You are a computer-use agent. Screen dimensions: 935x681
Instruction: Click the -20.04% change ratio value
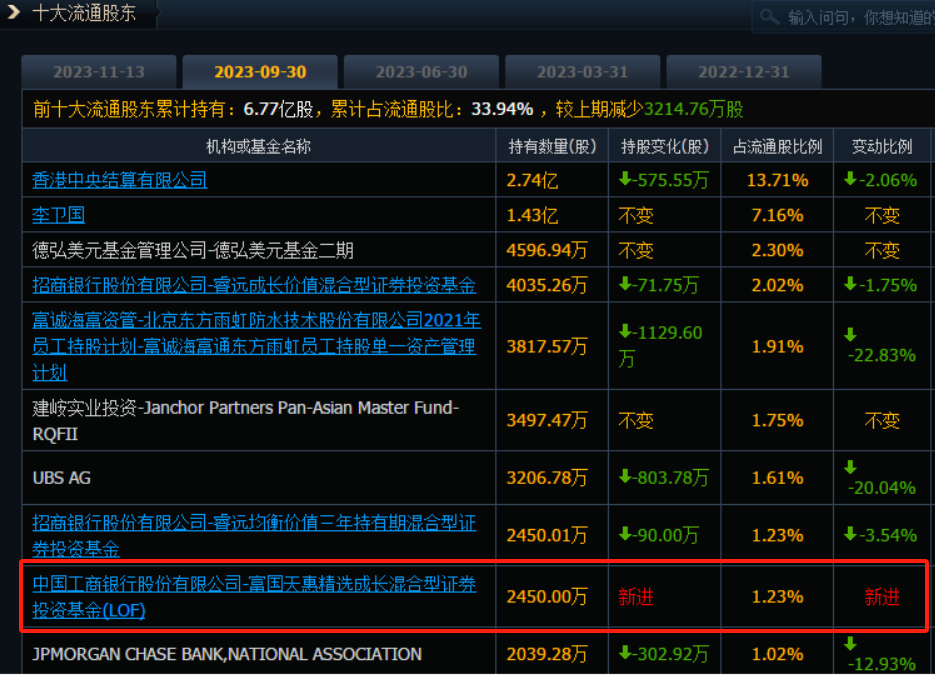click(881, 488)
